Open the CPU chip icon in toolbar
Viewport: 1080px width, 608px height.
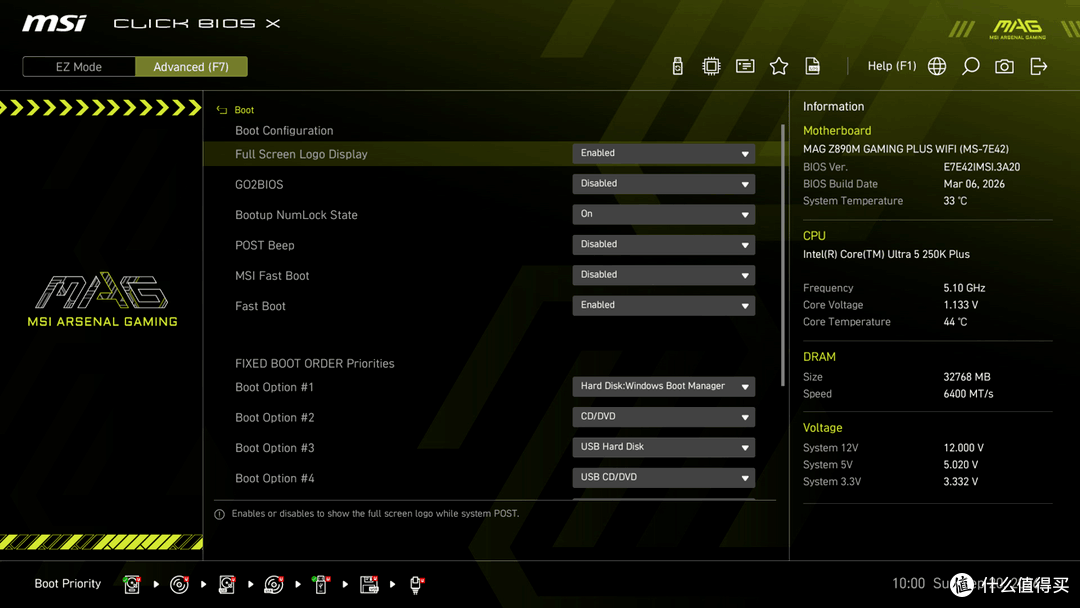tap(711, 66)
